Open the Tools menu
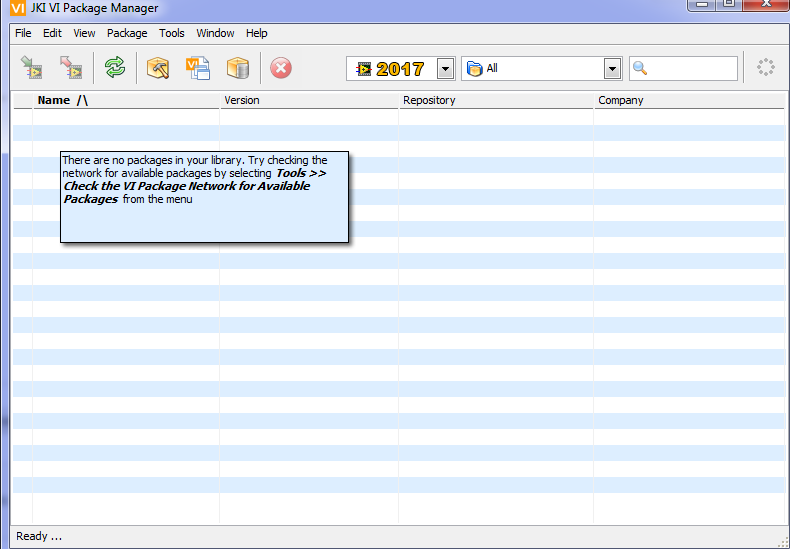The image size is (790, 549). click(172, 33)
